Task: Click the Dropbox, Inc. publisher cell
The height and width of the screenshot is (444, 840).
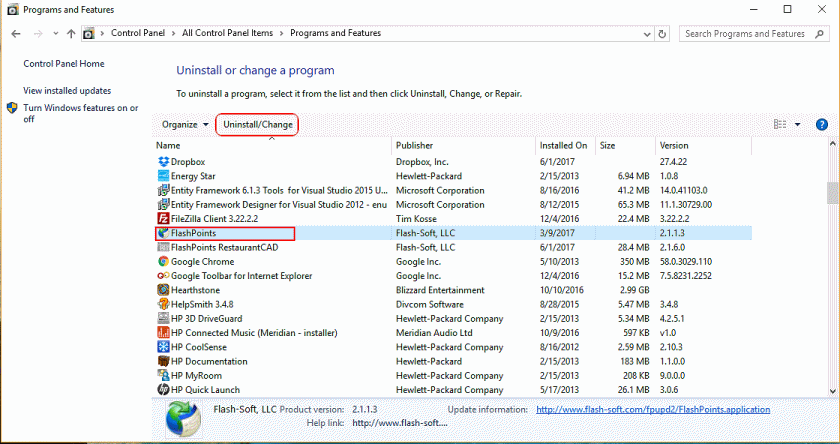Action: (422, 162)
